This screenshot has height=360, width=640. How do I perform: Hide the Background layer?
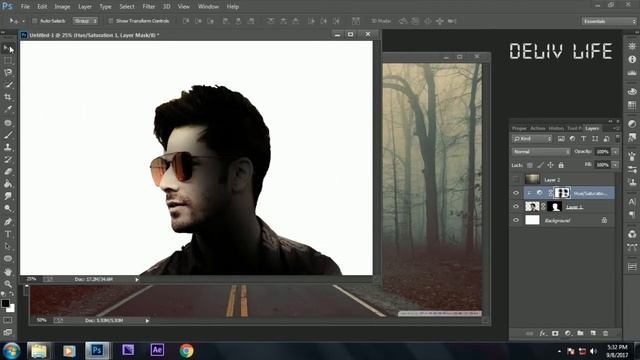[516, 220]
